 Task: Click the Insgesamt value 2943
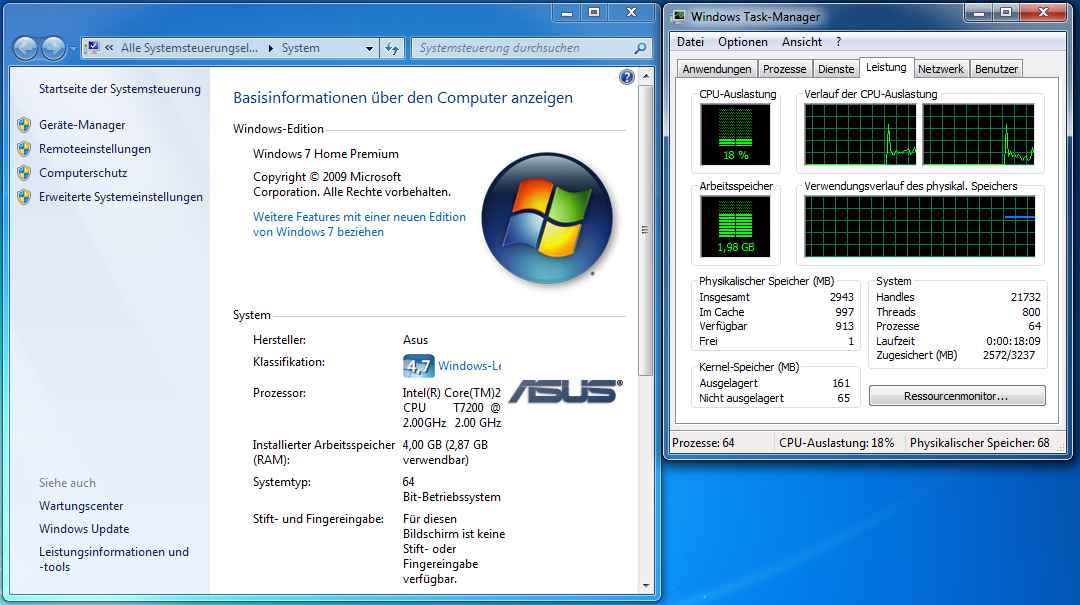pos(842,298)
